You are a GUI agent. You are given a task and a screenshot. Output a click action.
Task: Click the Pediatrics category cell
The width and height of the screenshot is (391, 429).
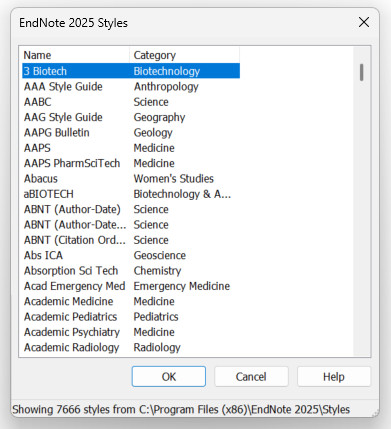[156, 316]
